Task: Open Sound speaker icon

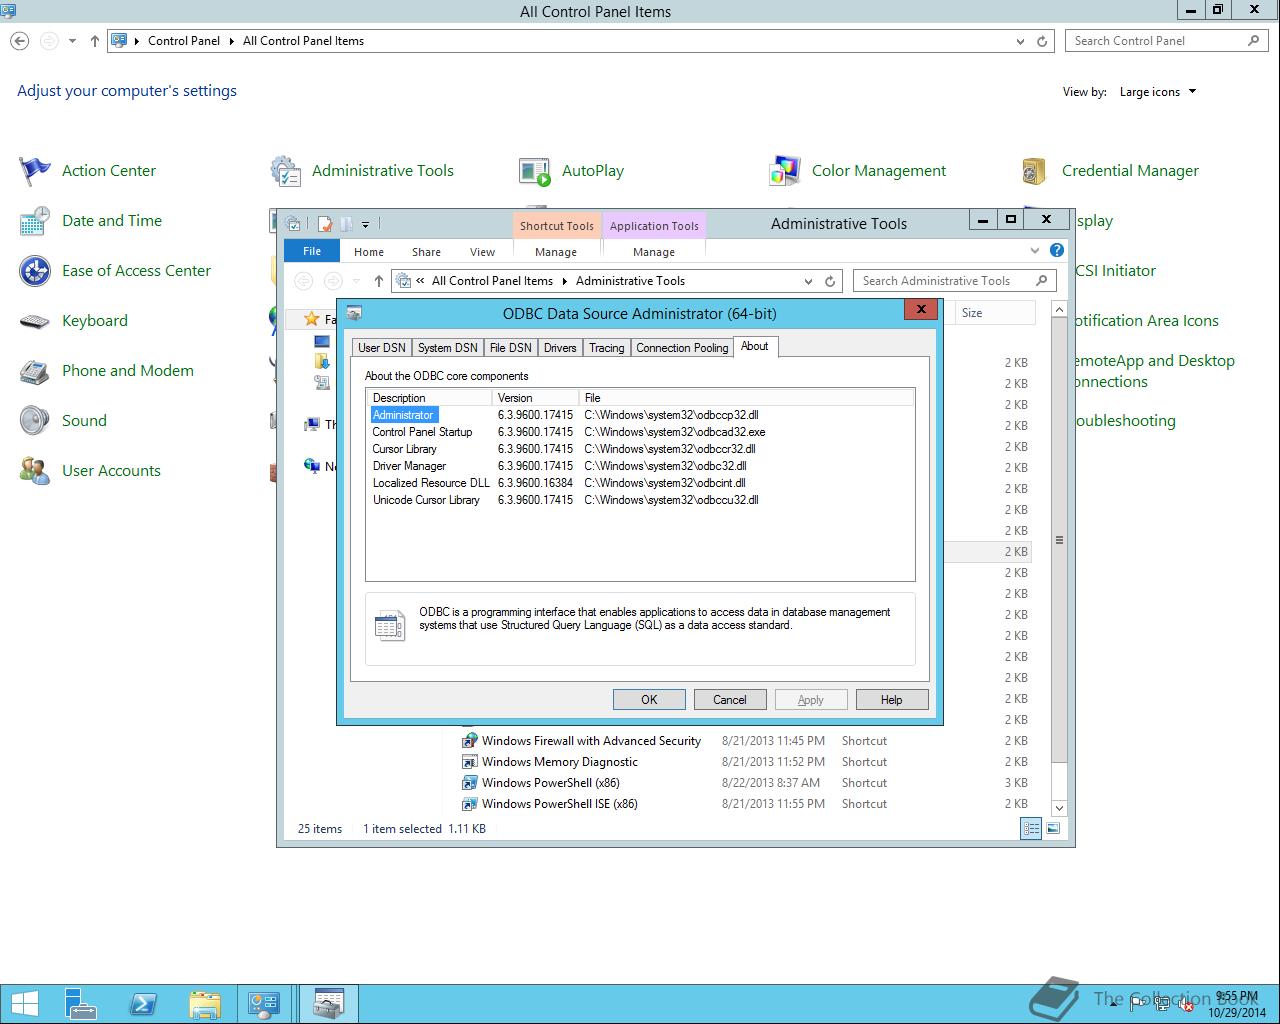Action: tap(35, 421)
